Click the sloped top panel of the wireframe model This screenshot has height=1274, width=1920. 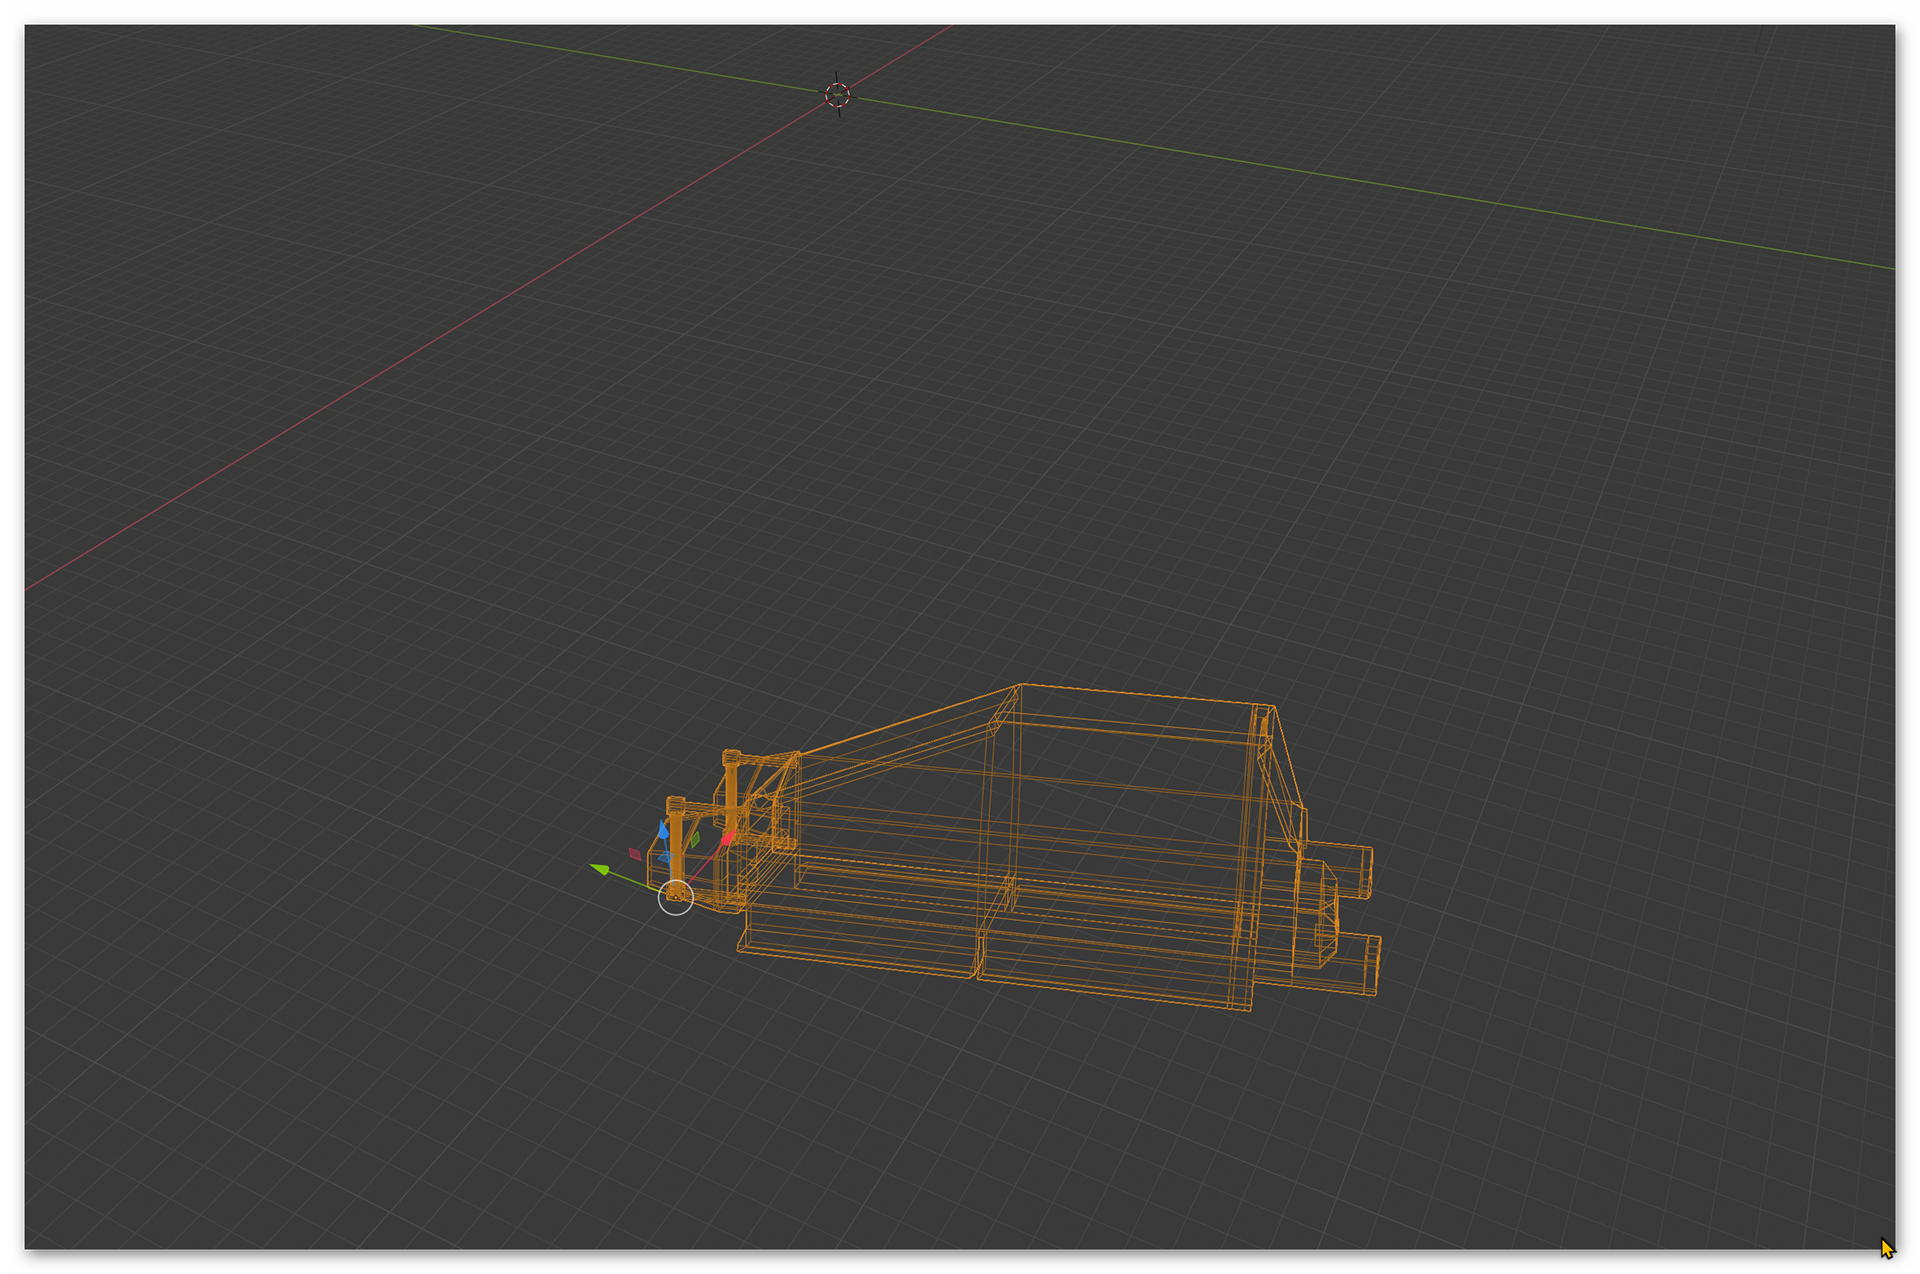click(900, 735)
